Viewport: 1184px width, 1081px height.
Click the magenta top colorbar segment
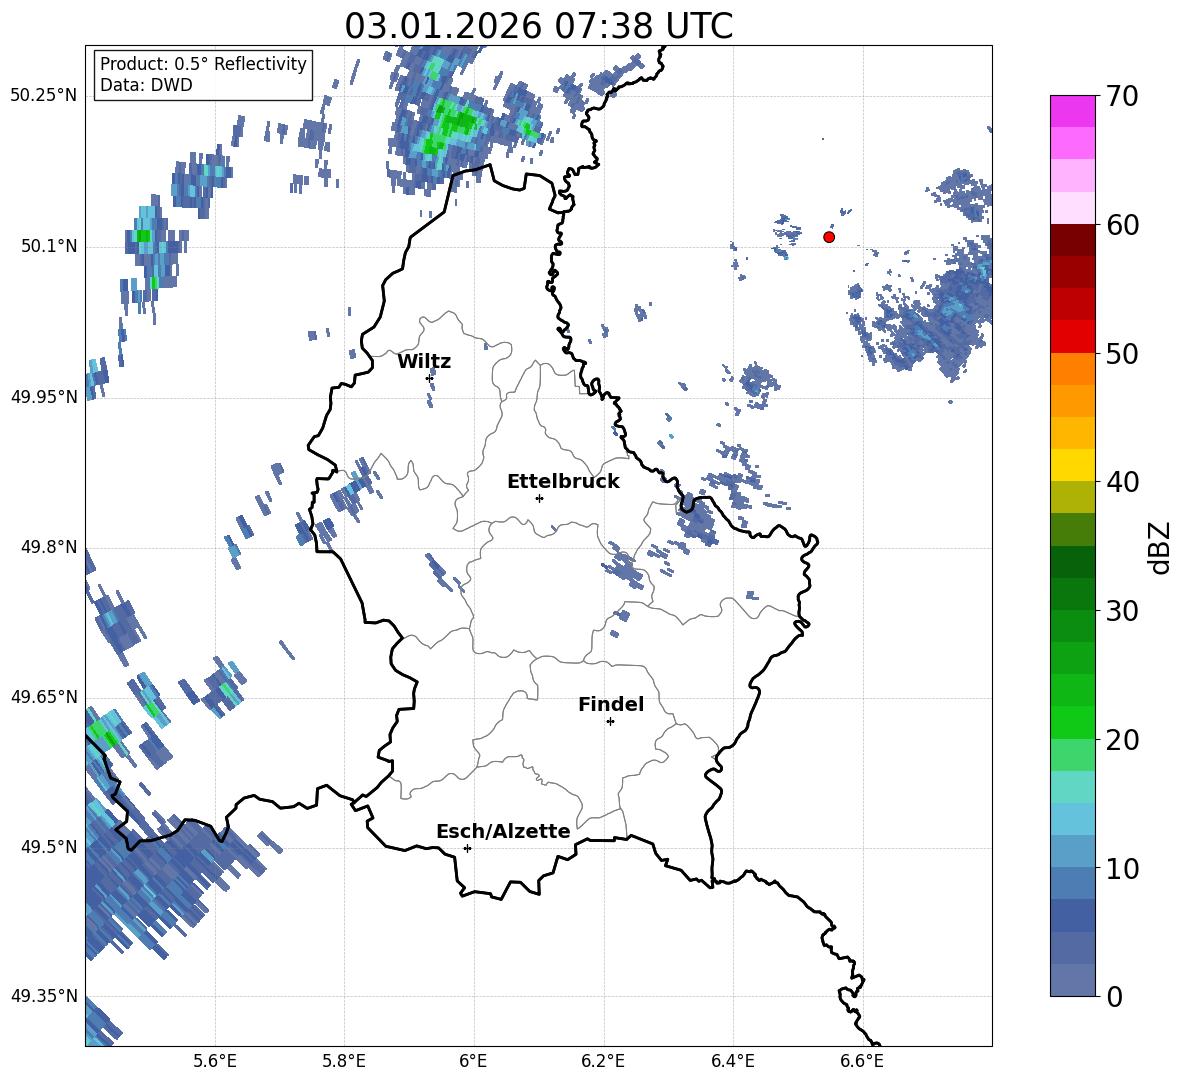[1072, 112]
